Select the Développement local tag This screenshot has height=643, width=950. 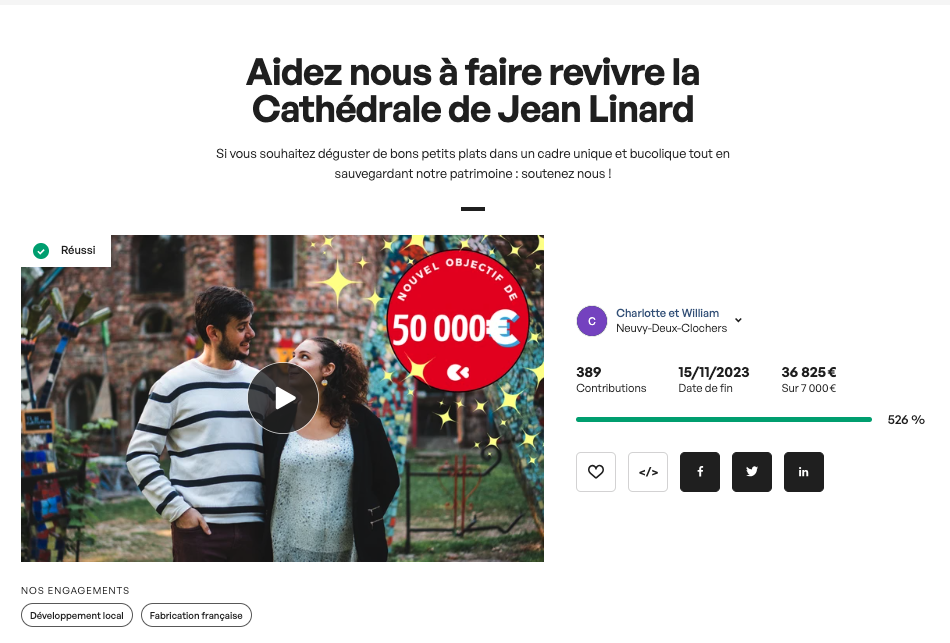(x=77, y=615)
